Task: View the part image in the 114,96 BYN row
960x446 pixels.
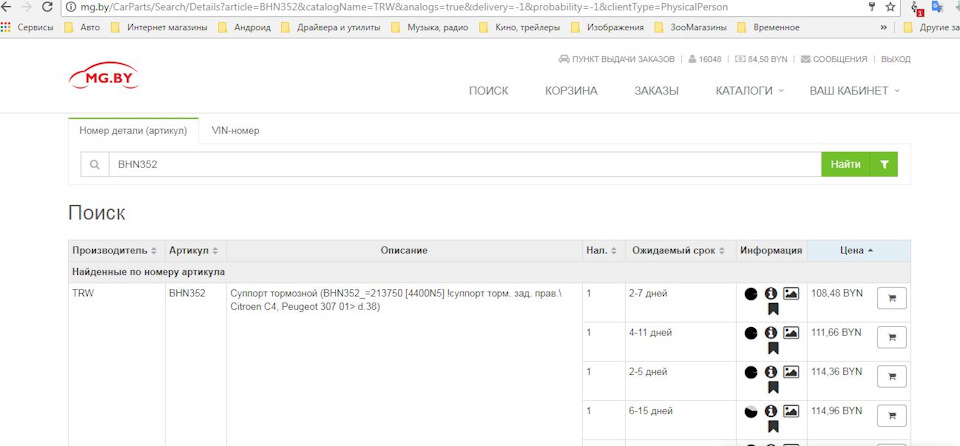Action: tap(791, 411)
